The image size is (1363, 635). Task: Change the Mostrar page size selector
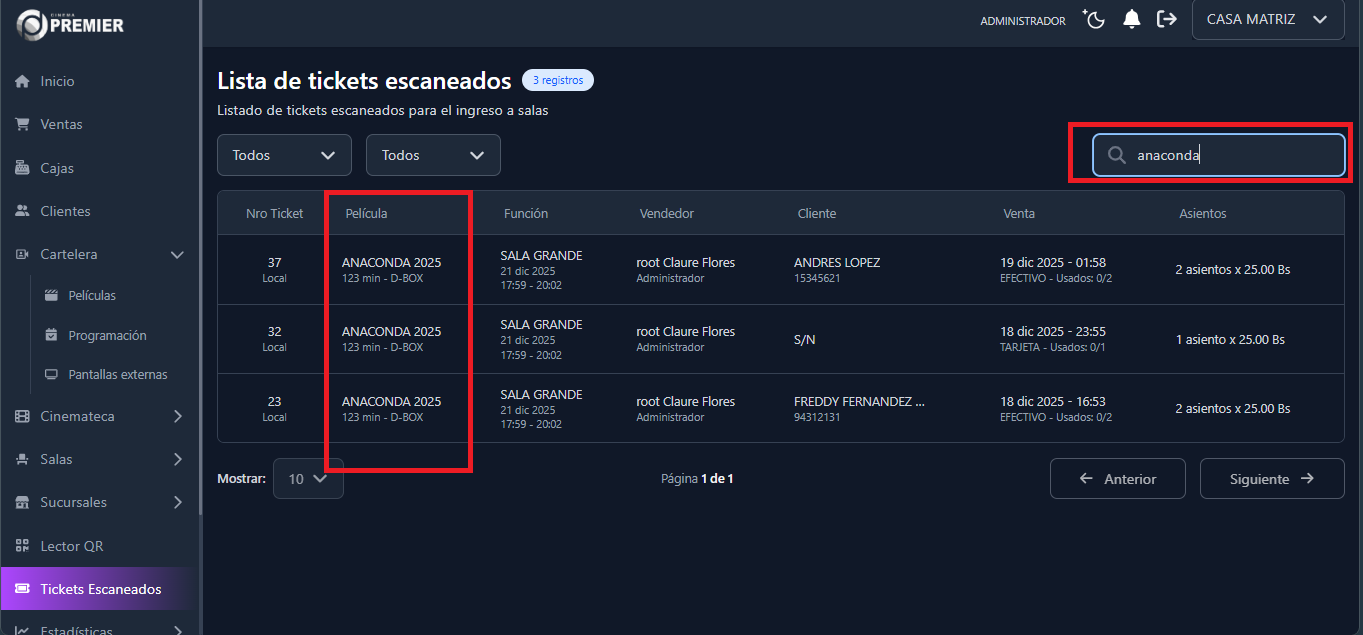308,478
